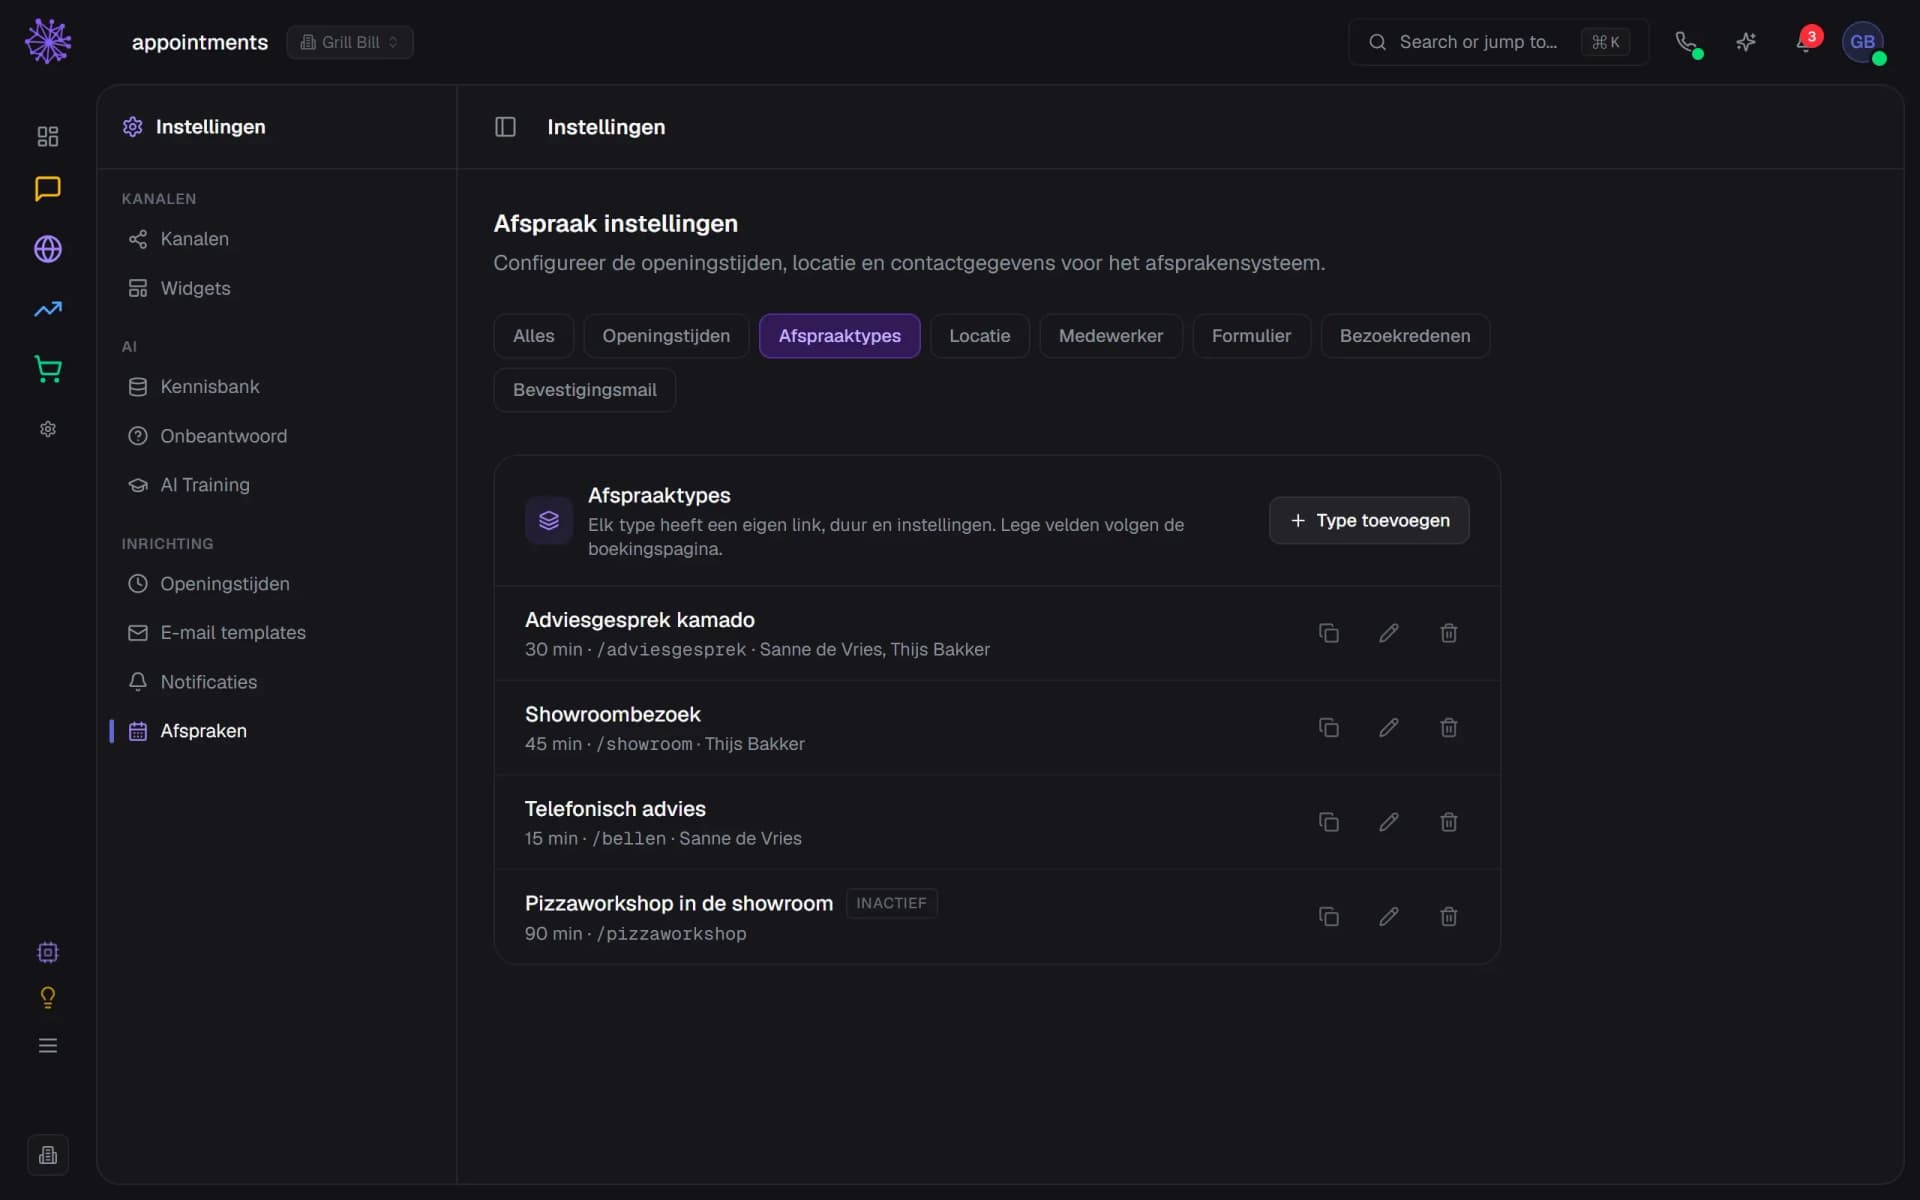Open Kanalen in the settings sidebar
This screenshot has width=1920, height=1200.
278,239
